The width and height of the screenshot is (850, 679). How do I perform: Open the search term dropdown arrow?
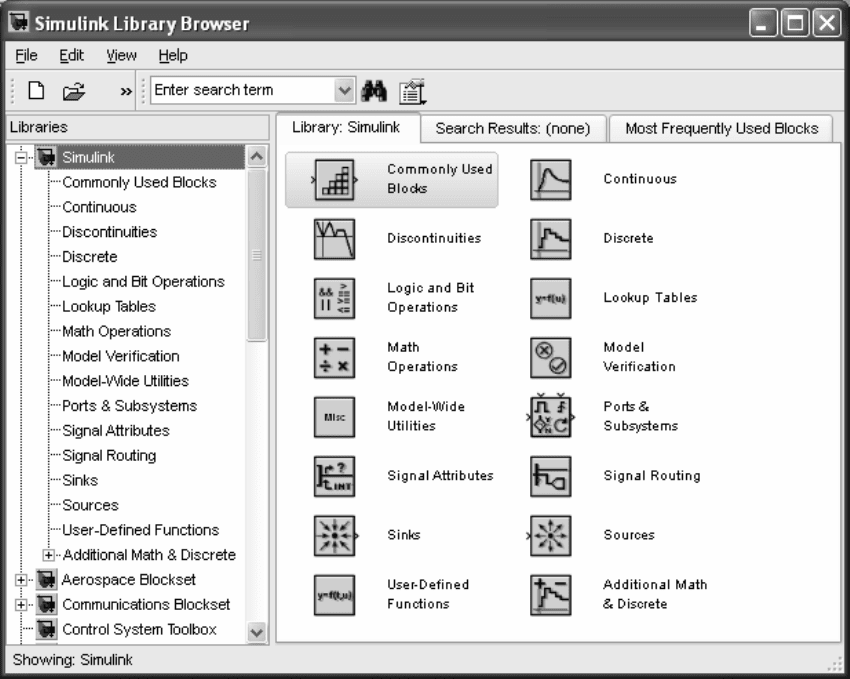pyautogui.click(x=344, y=90)
